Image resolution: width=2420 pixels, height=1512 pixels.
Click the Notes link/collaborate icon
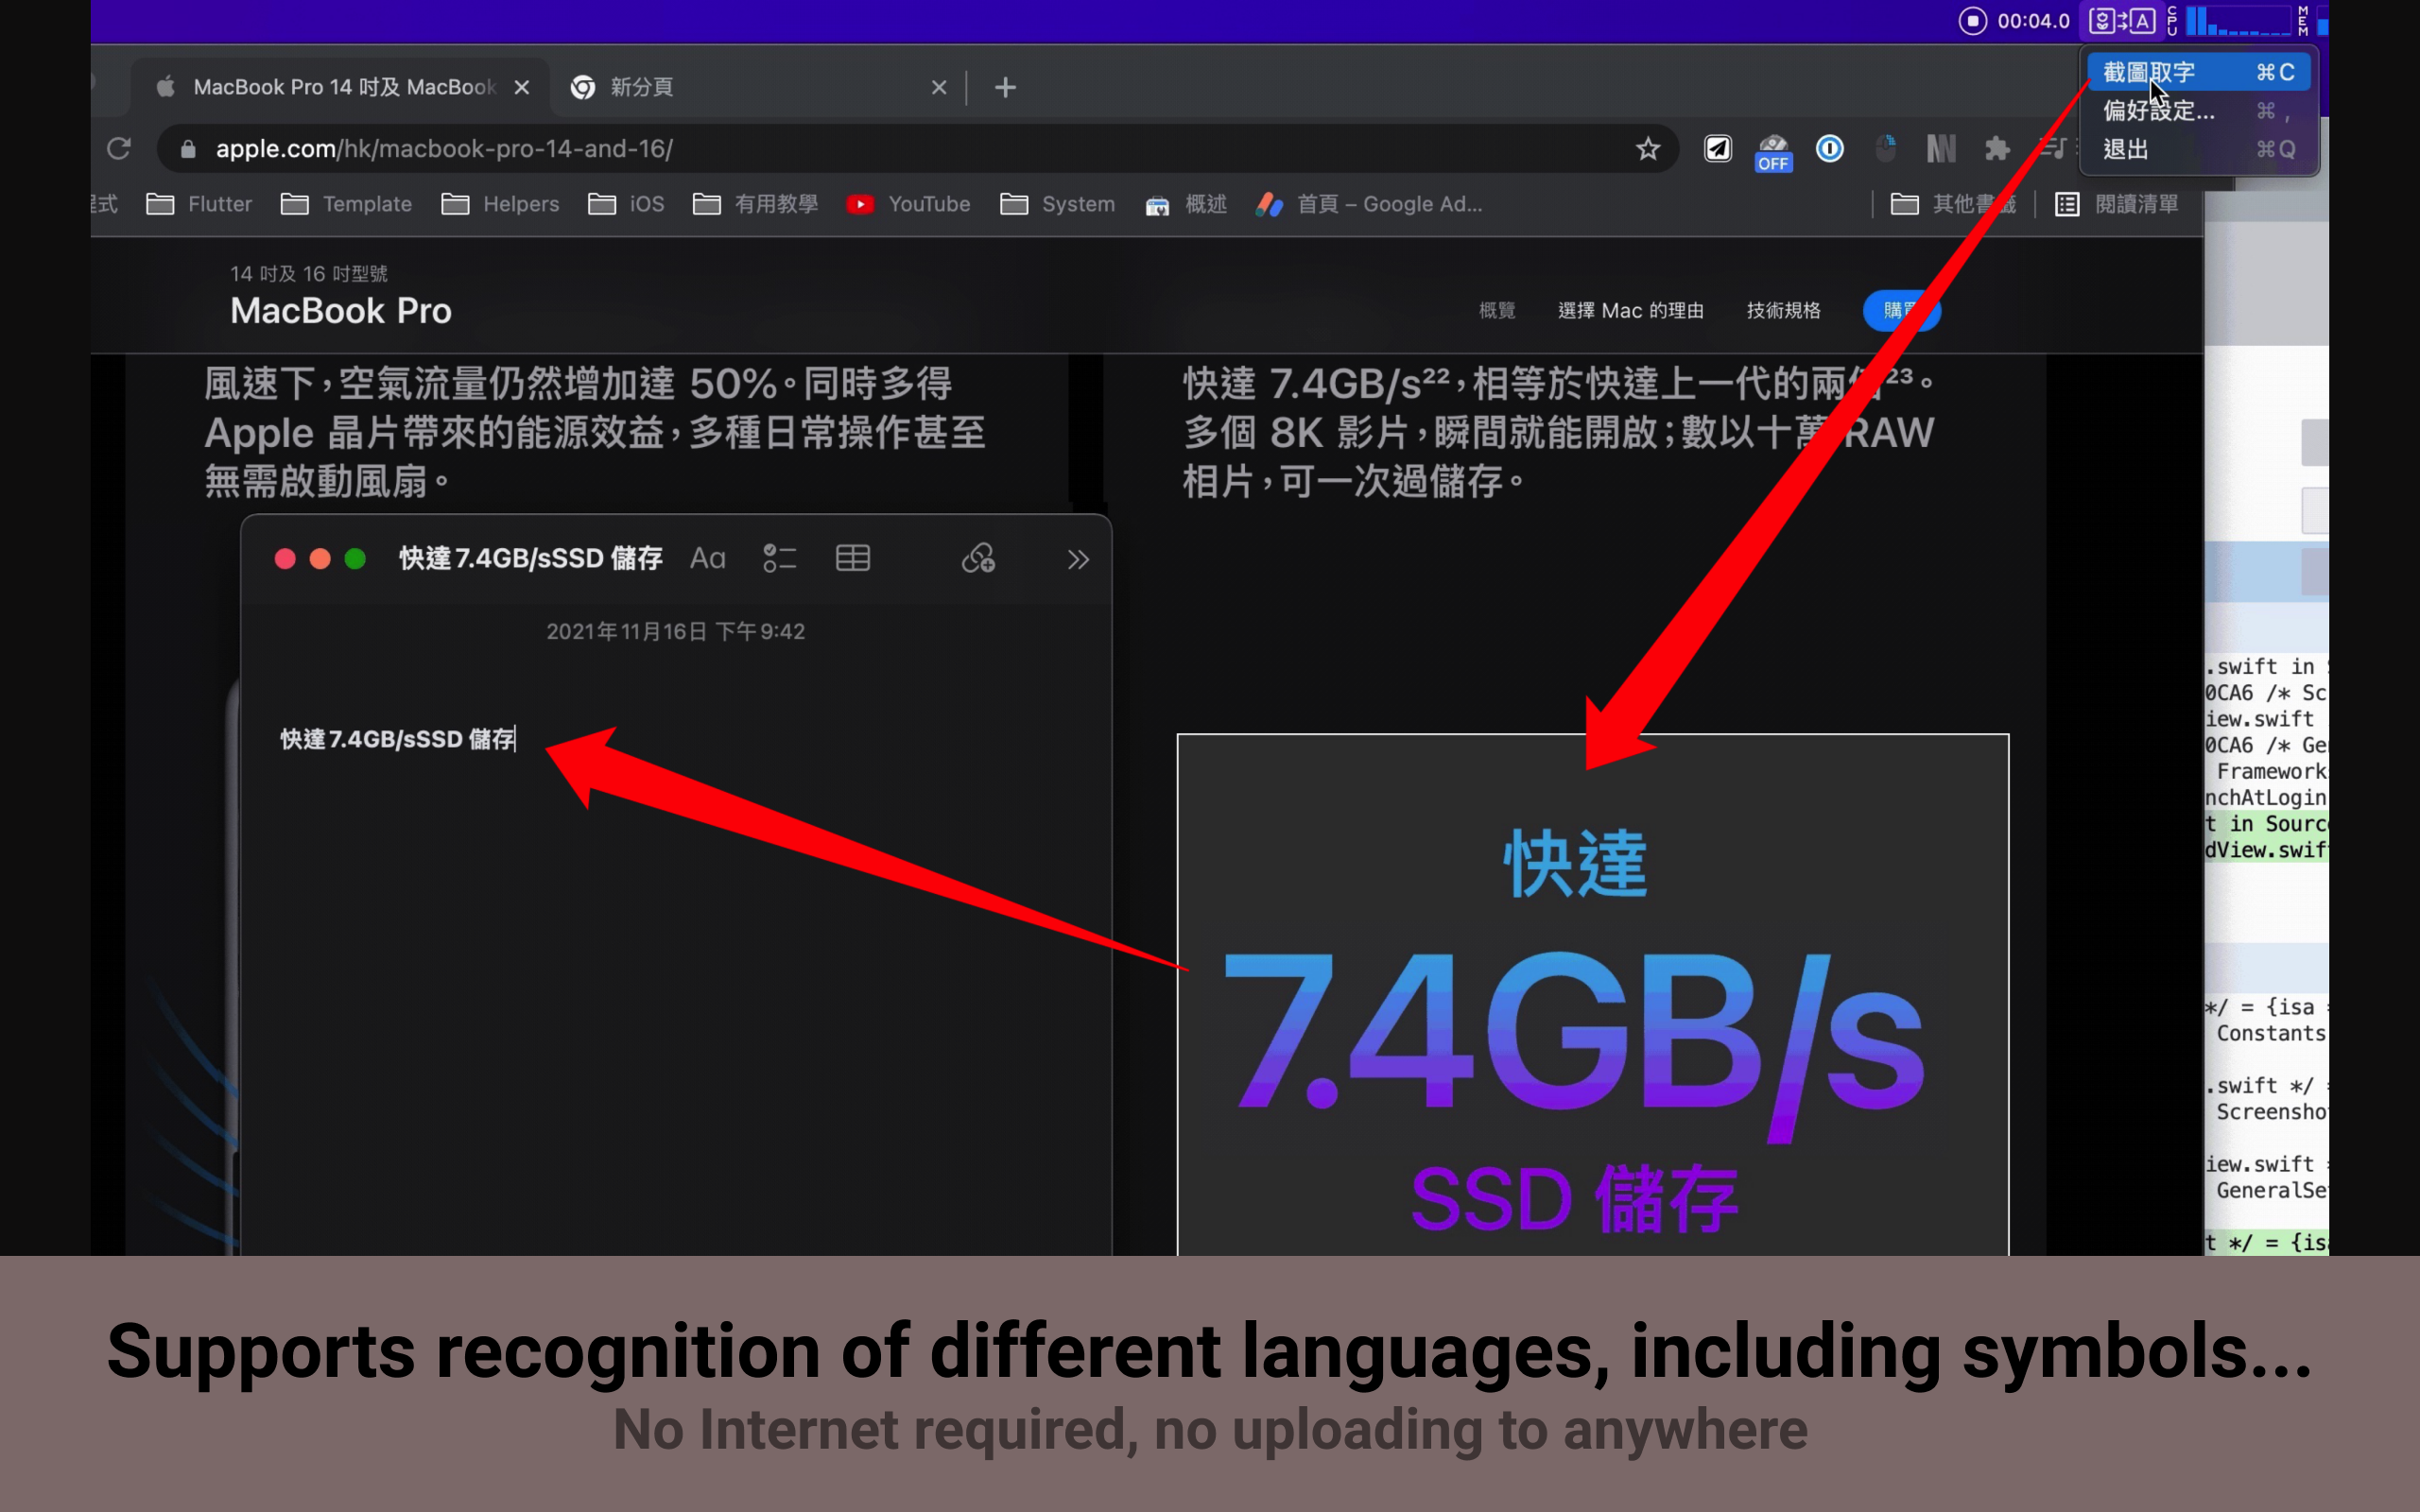tap(978, 558)
